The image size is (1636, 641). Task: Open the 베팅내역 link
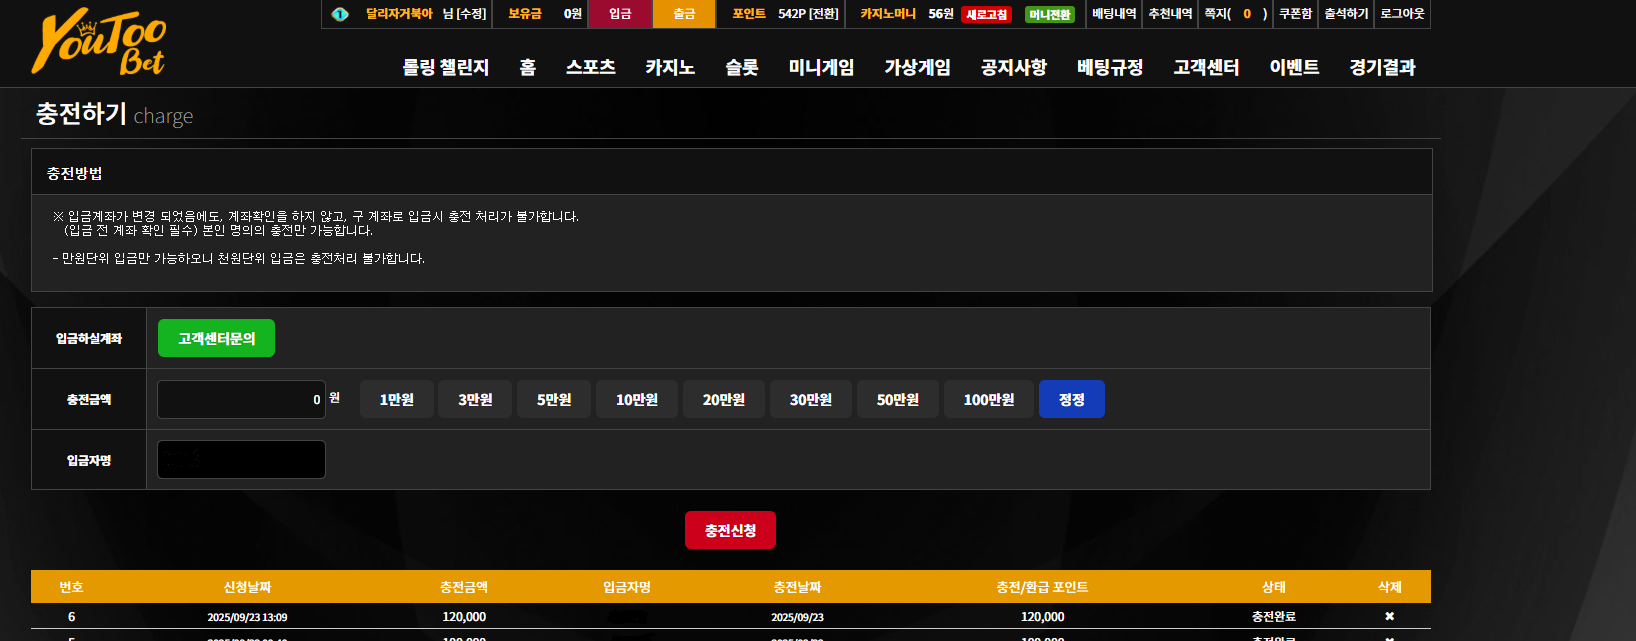[x=1114, y=14]
